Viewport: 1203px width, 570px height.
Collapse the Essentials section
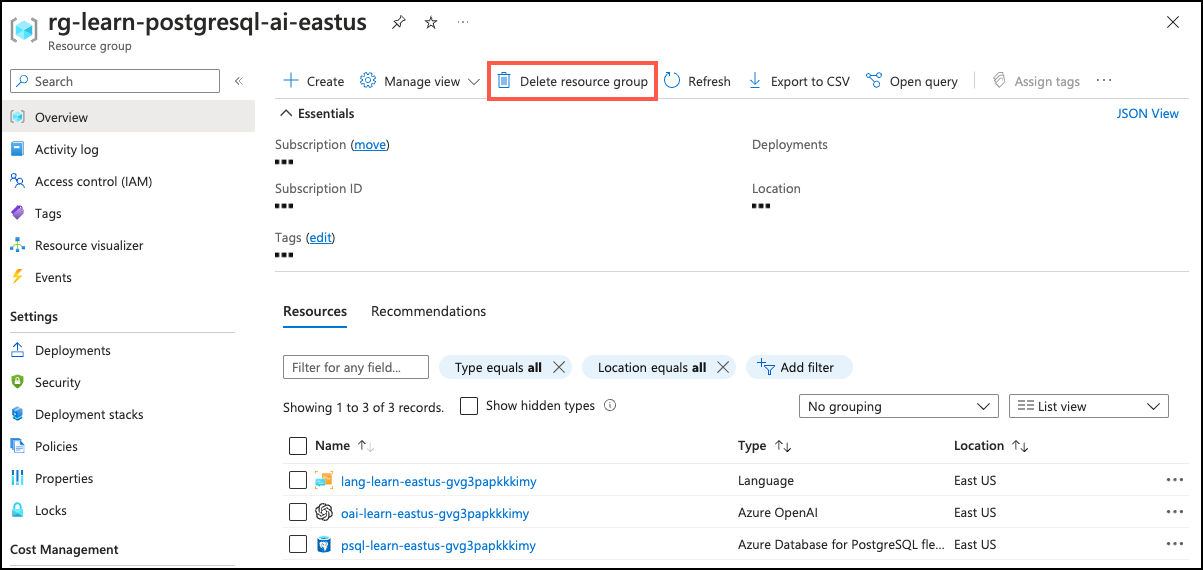point(286,113)
